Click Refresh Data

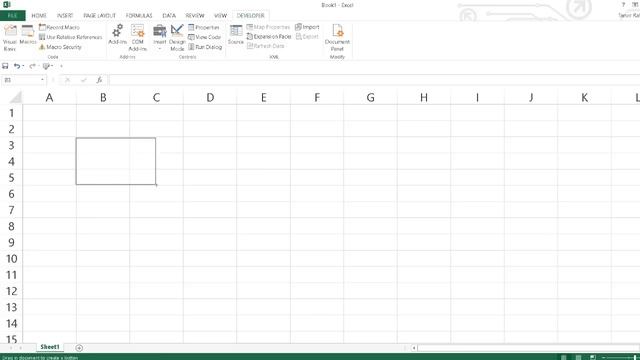(x=266, y=46)
